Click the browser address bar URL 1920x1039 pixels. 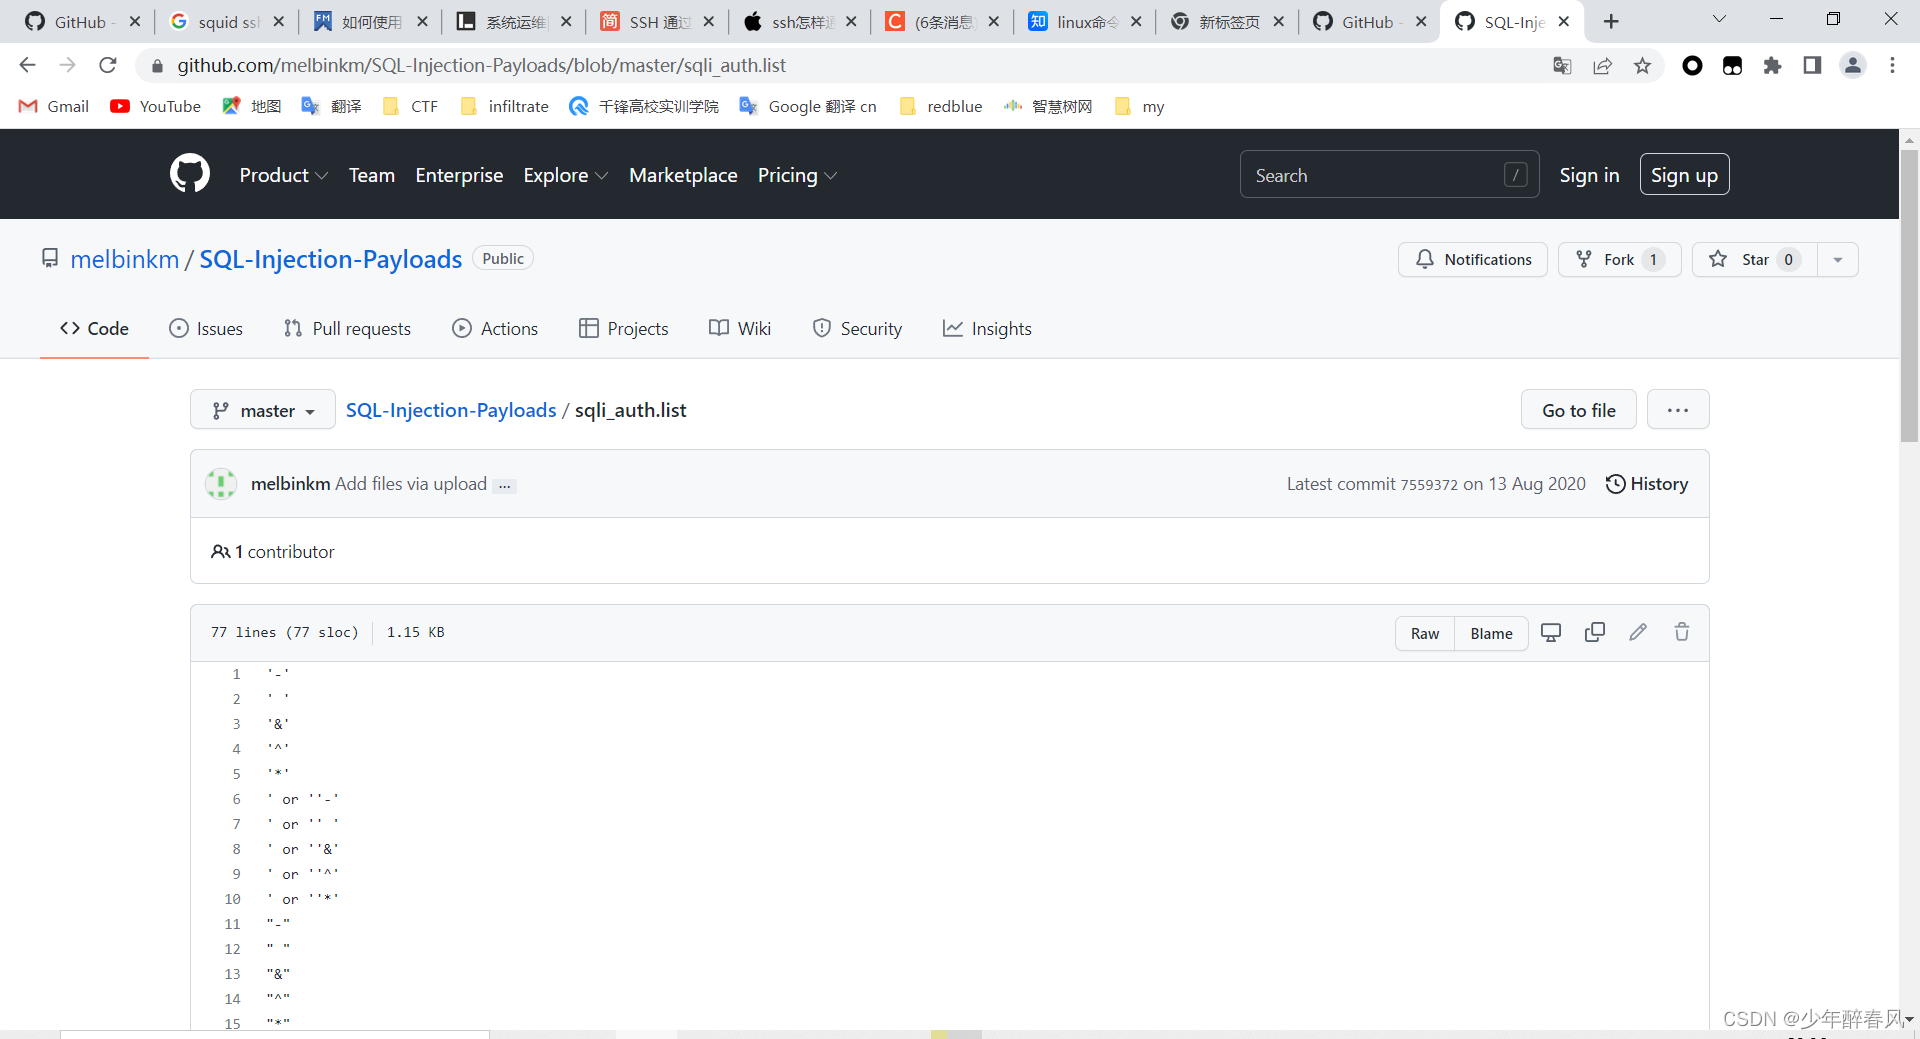coord(481,65)
